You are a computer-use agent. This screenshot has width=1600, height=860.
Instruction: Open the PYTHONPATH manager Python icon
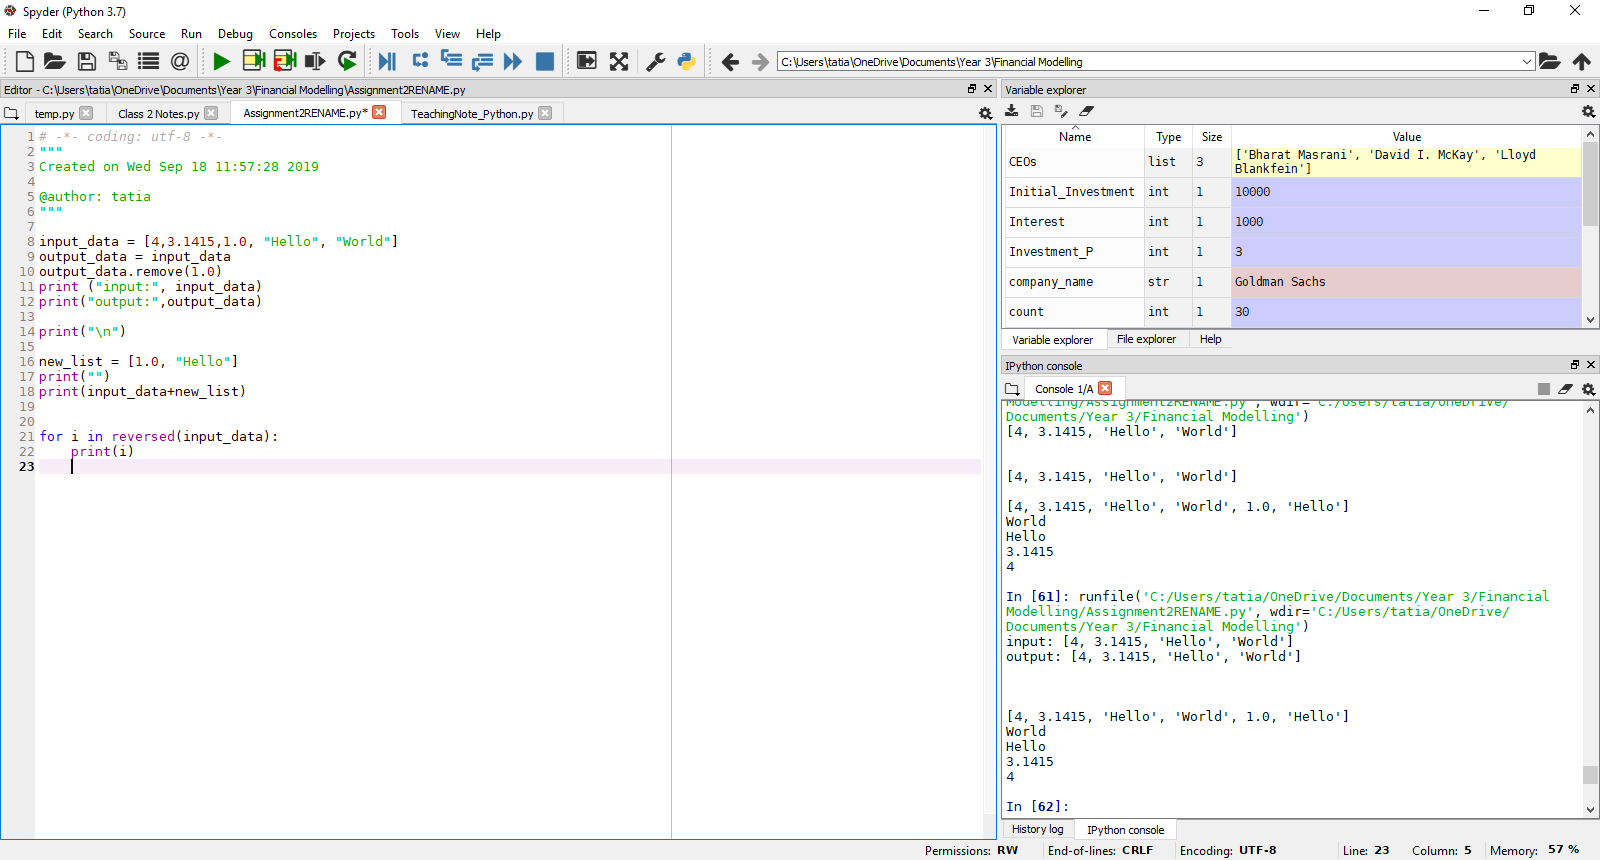pos(686,62)
